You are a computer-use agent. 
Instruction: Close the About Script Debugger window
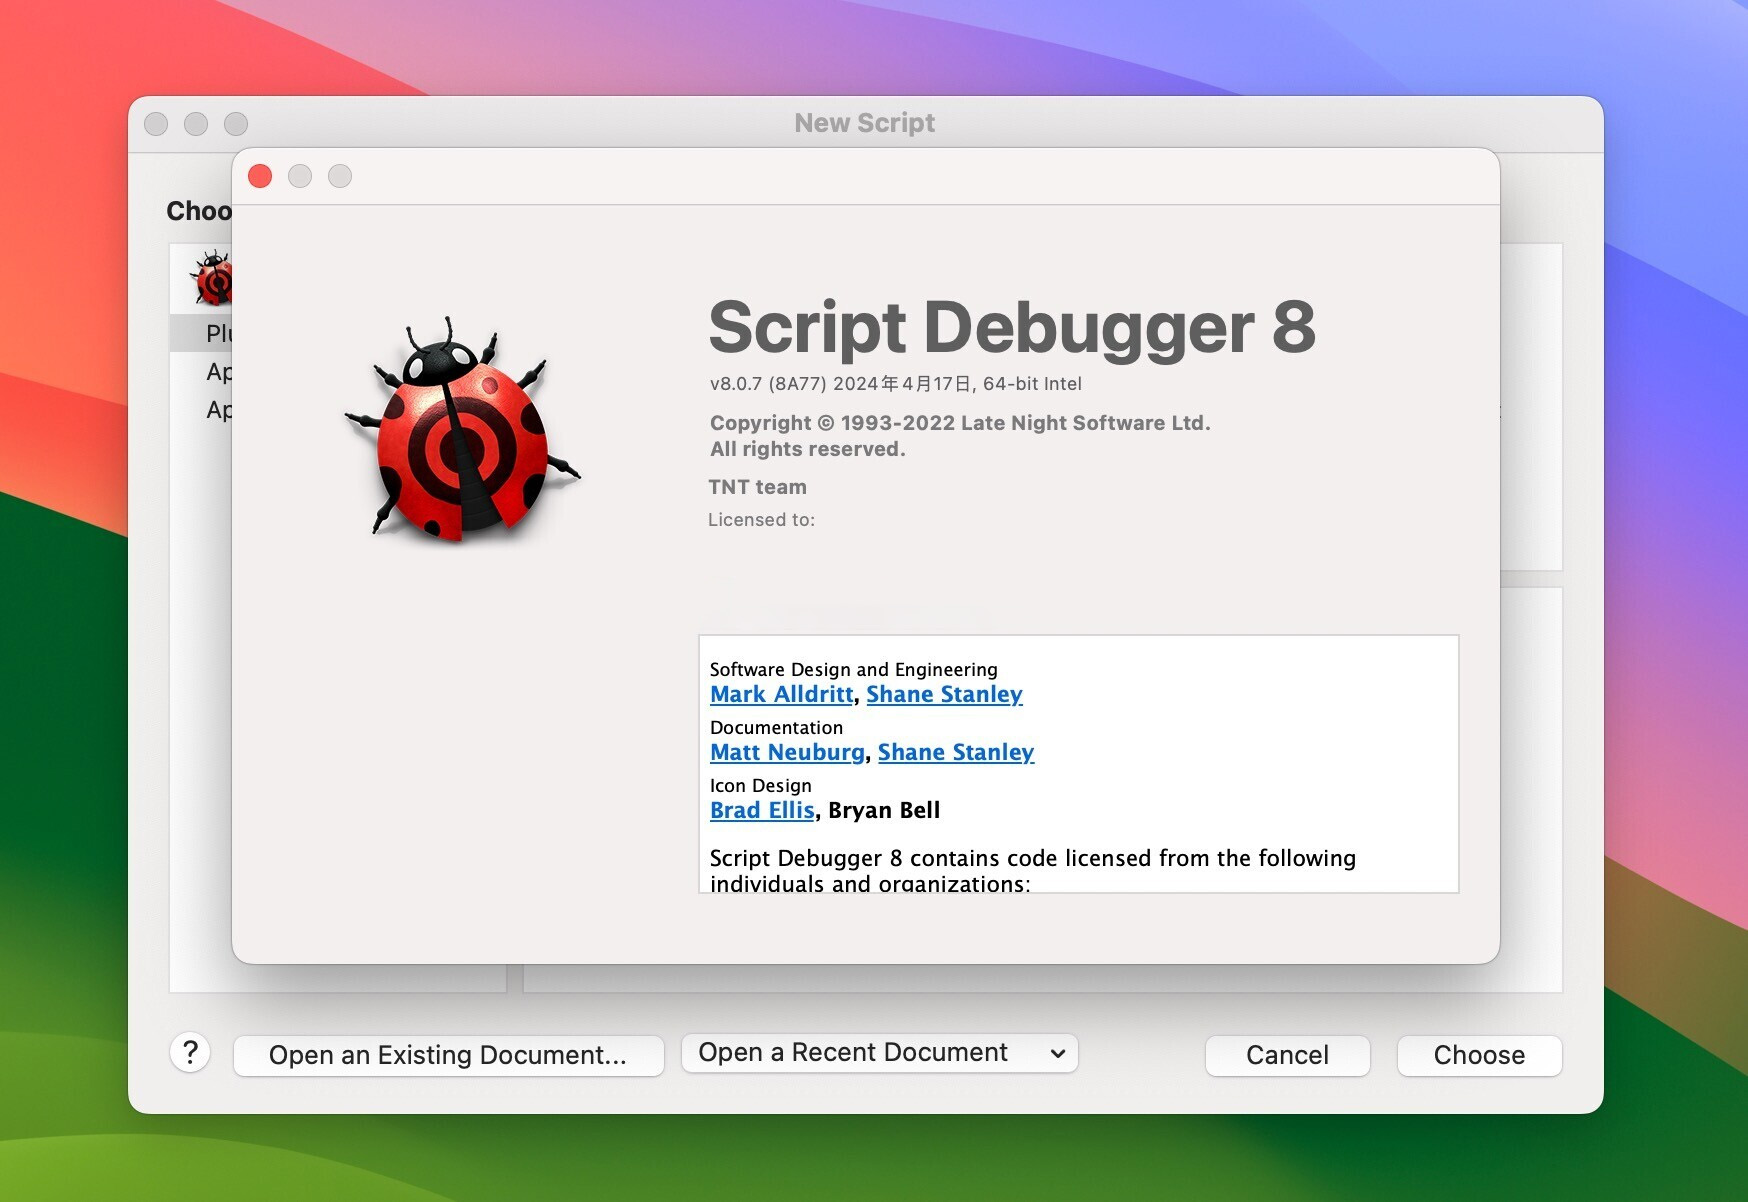tap(260, 175)
